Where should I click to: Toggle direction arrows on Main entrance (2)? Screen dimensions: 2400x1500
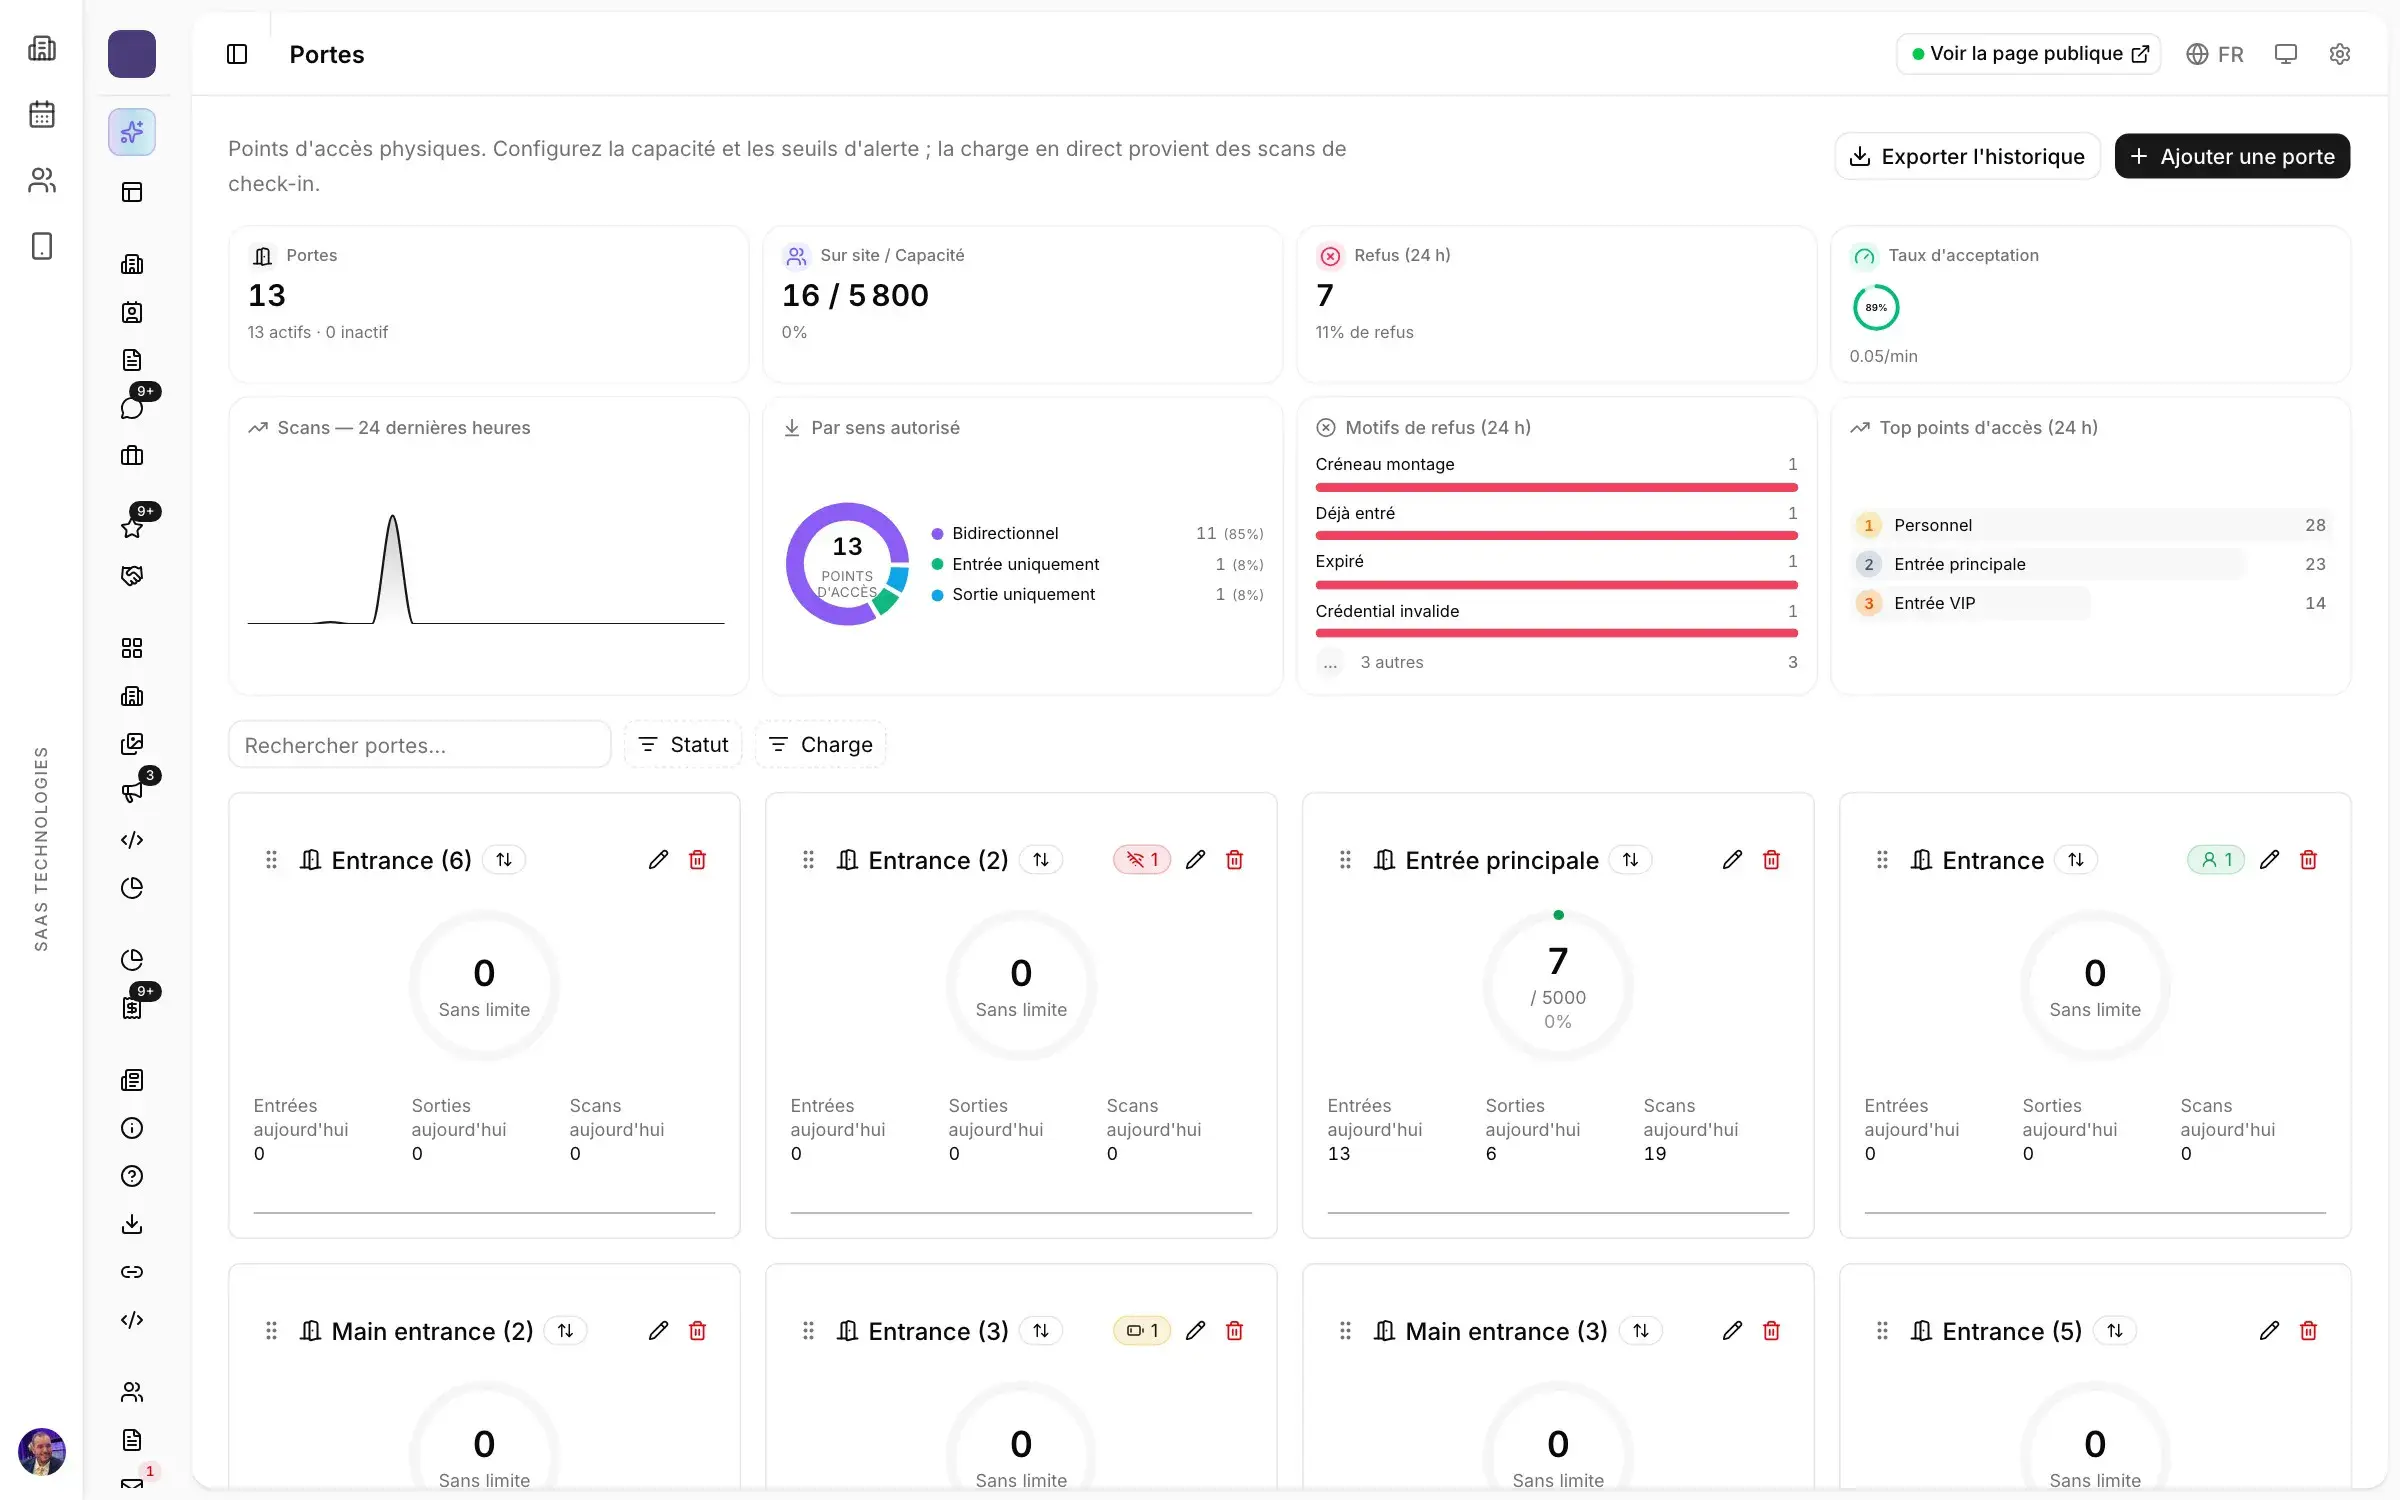tap(566, 1331)
